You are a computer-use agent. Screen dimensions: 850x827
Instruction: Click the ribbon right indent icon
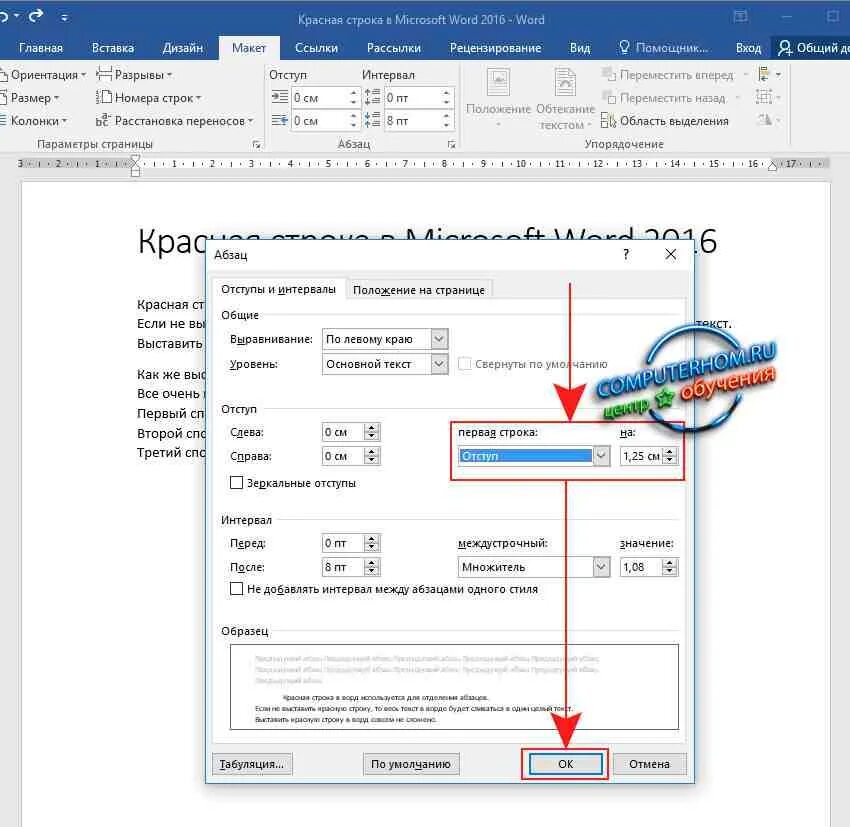[280, 120]
